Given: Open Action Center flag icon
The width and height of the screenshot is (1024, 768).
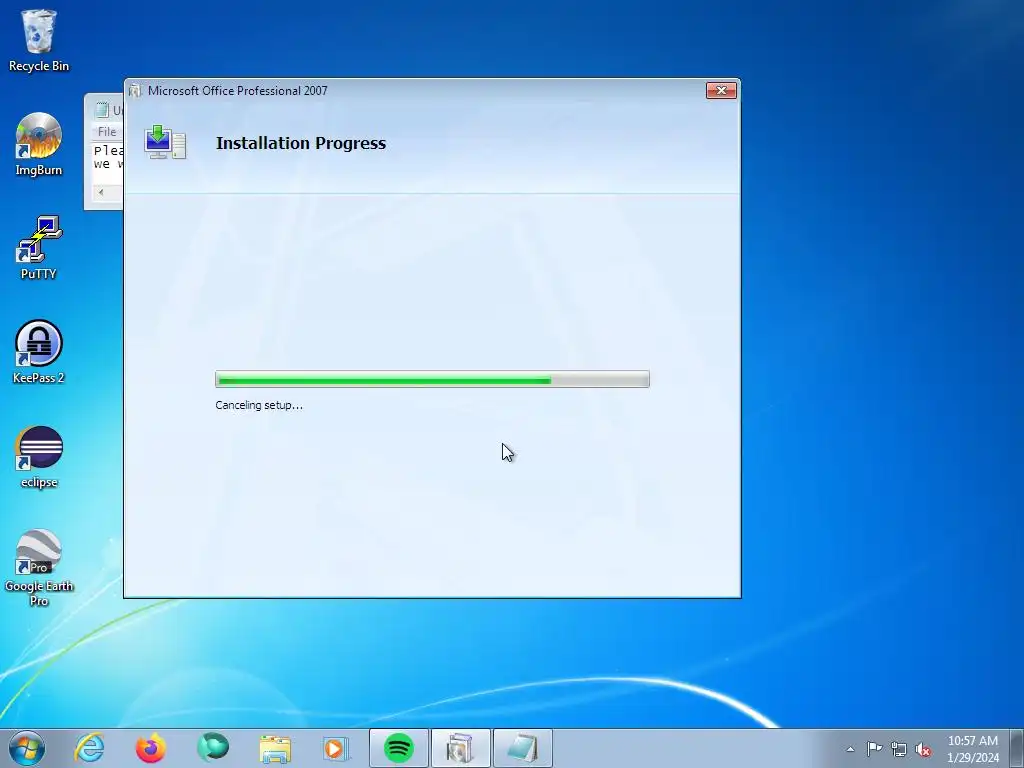Looking at the screenshot, I should click(x=874, y=749).
